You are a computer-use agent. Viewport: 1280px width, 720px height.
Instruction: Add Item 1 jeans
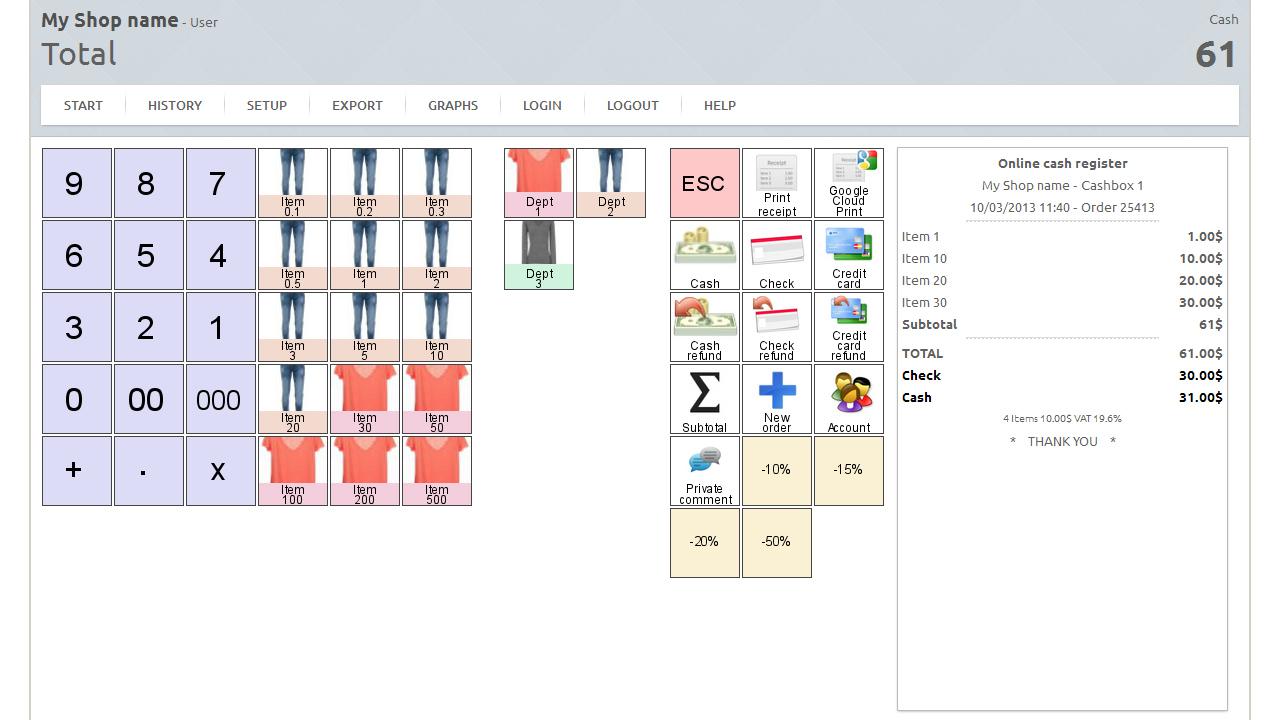click(365, 255)
